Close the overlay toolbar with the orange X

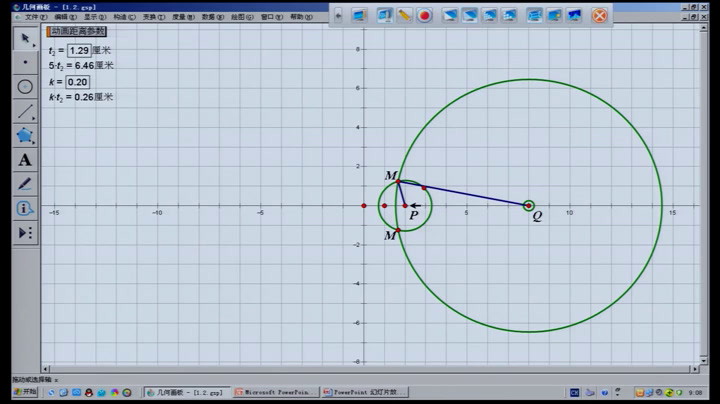point(599,16)
